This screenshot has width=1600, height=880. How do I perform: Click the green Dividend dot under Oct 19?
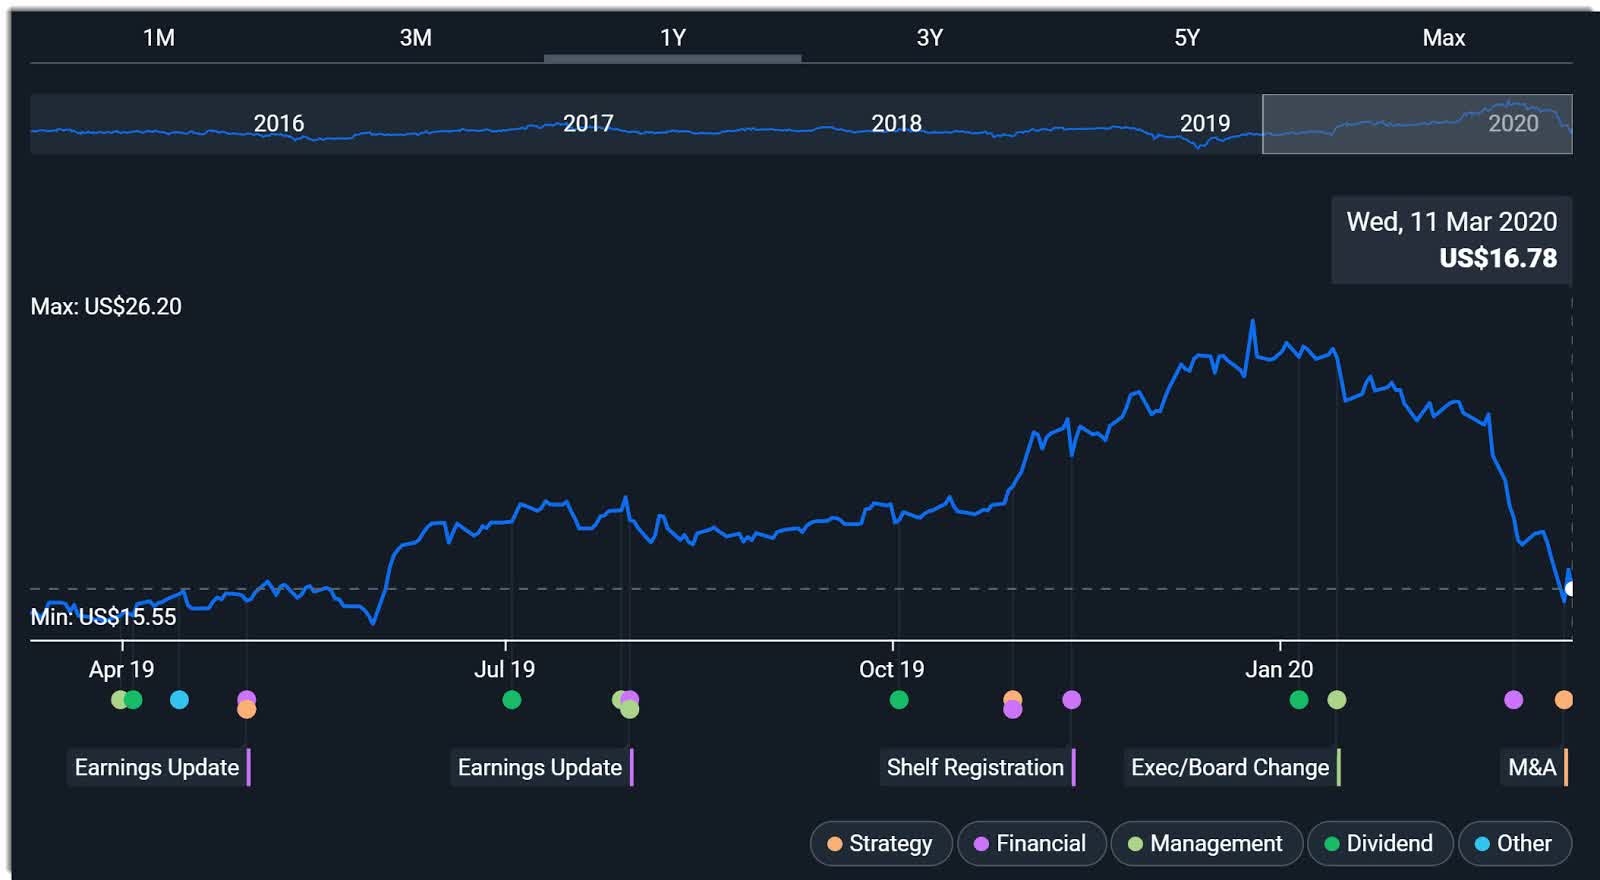click(899, 700)
